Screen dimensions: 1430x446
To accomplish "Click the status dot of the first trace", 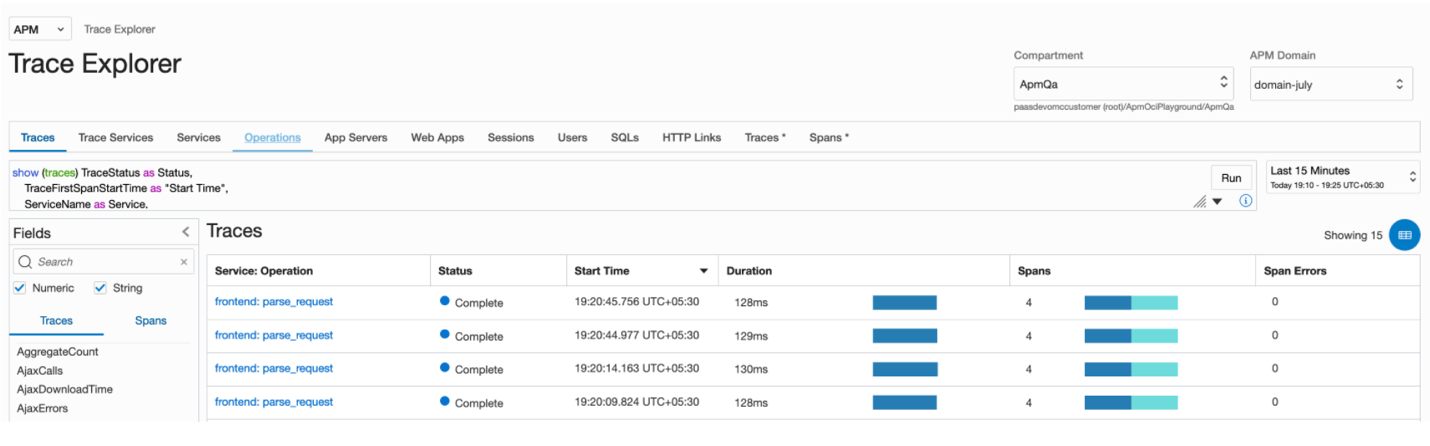I will click(445, 300).
